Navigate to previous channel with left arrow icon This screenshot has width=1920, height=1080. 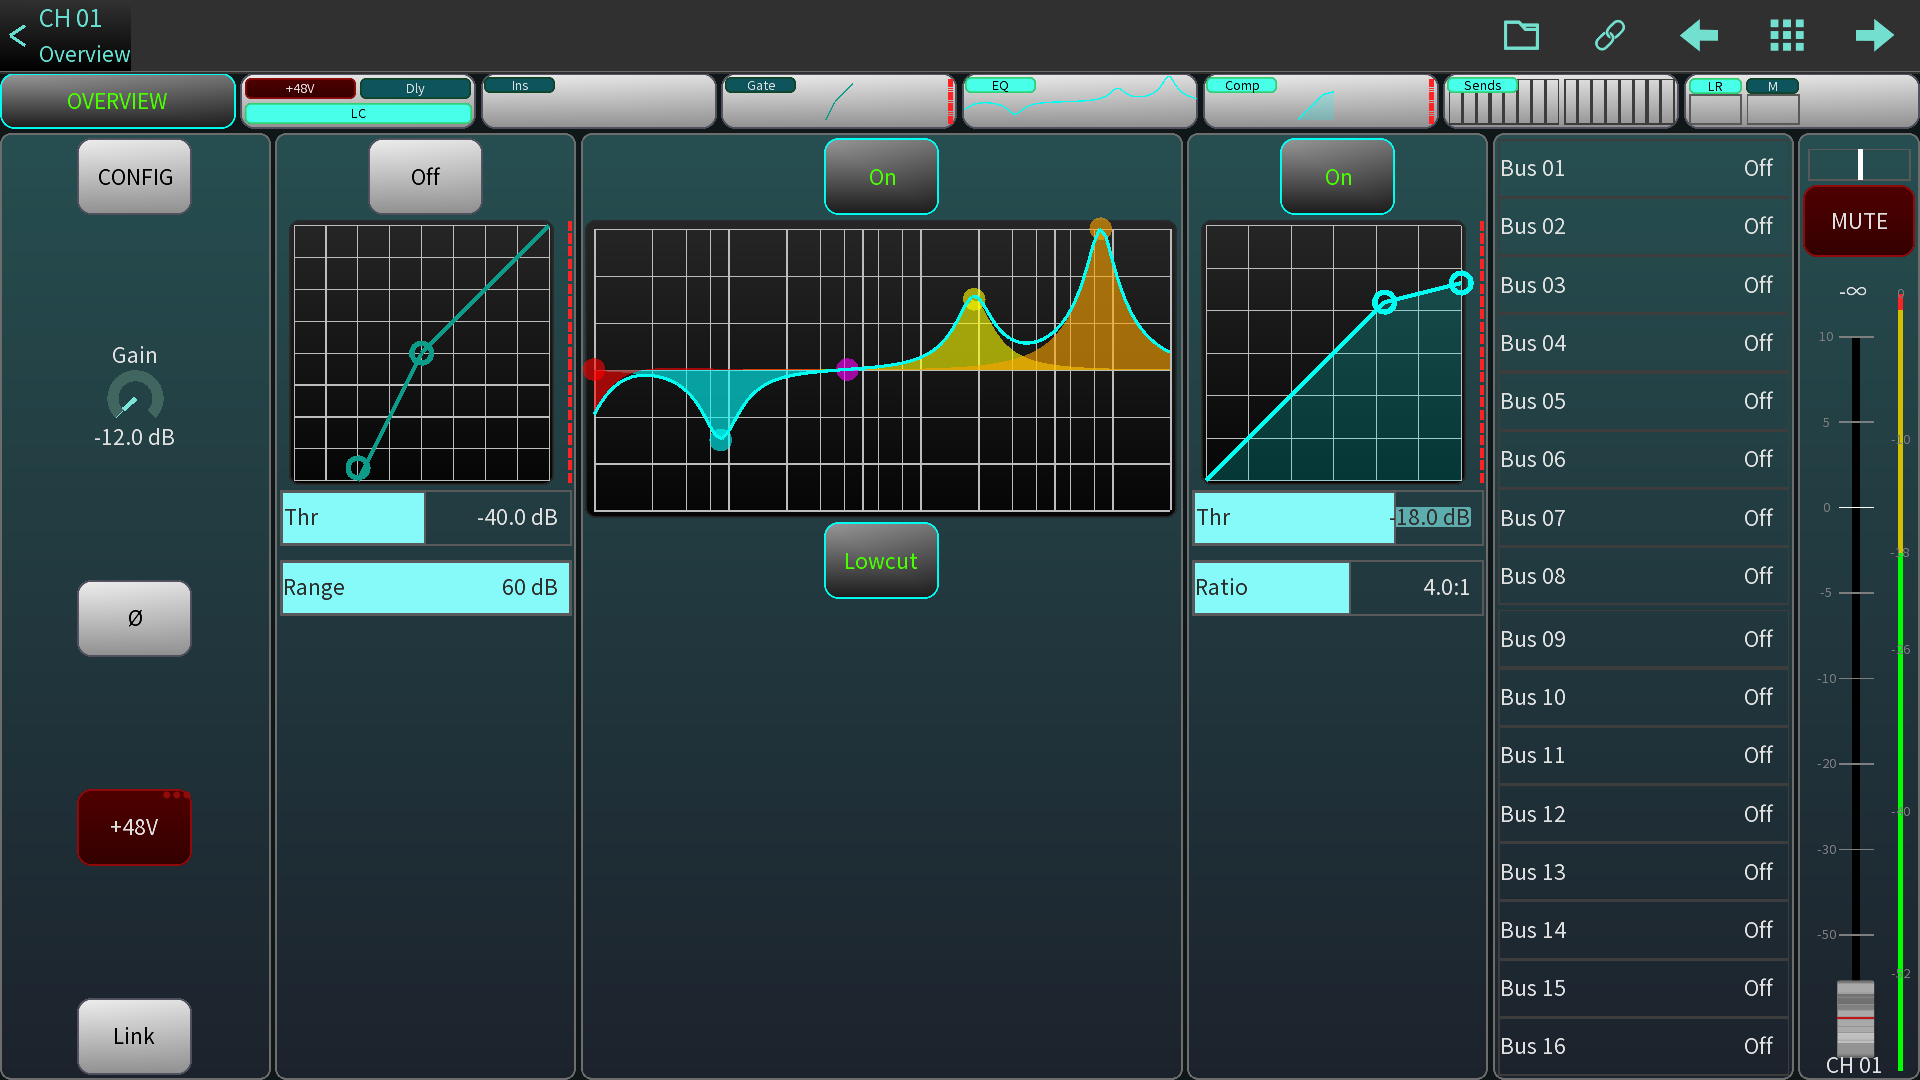click(1698, 36)
